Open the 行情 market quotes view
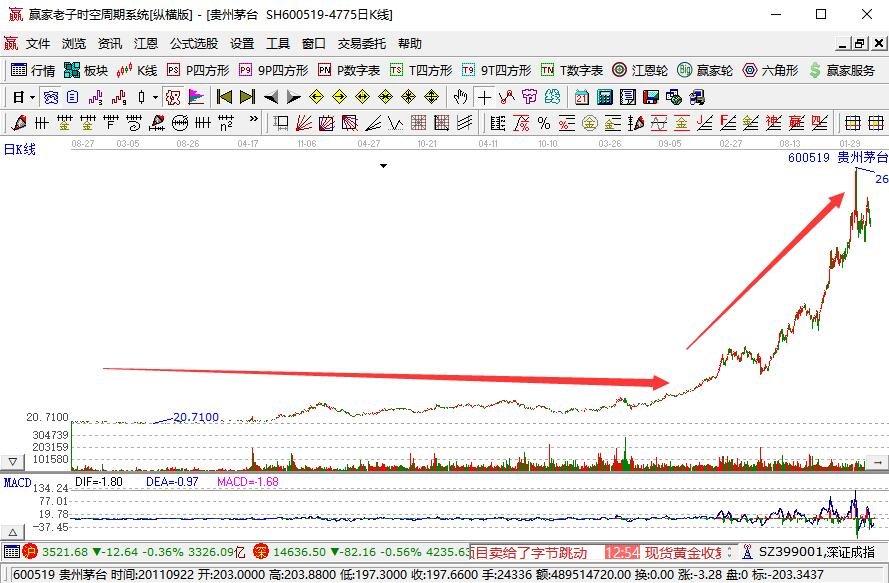889x583 pixels. (x=33, y=70)
